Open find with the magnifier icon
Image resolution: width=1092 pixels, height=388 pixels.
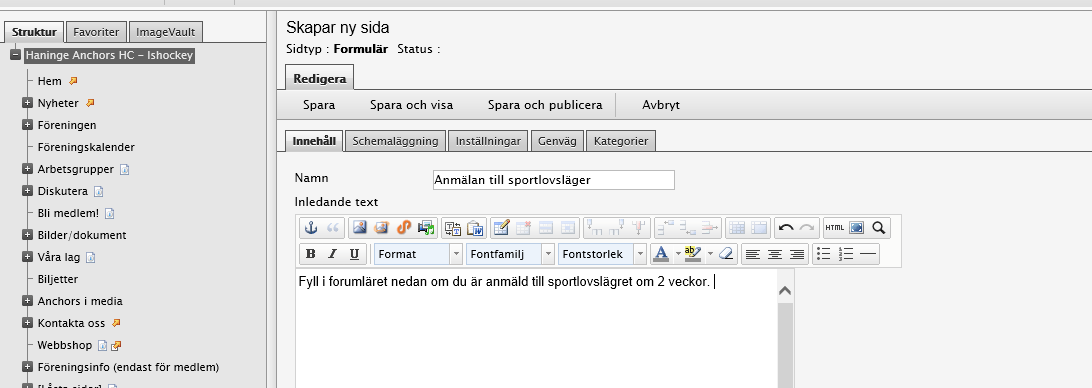tap(879, 228)
